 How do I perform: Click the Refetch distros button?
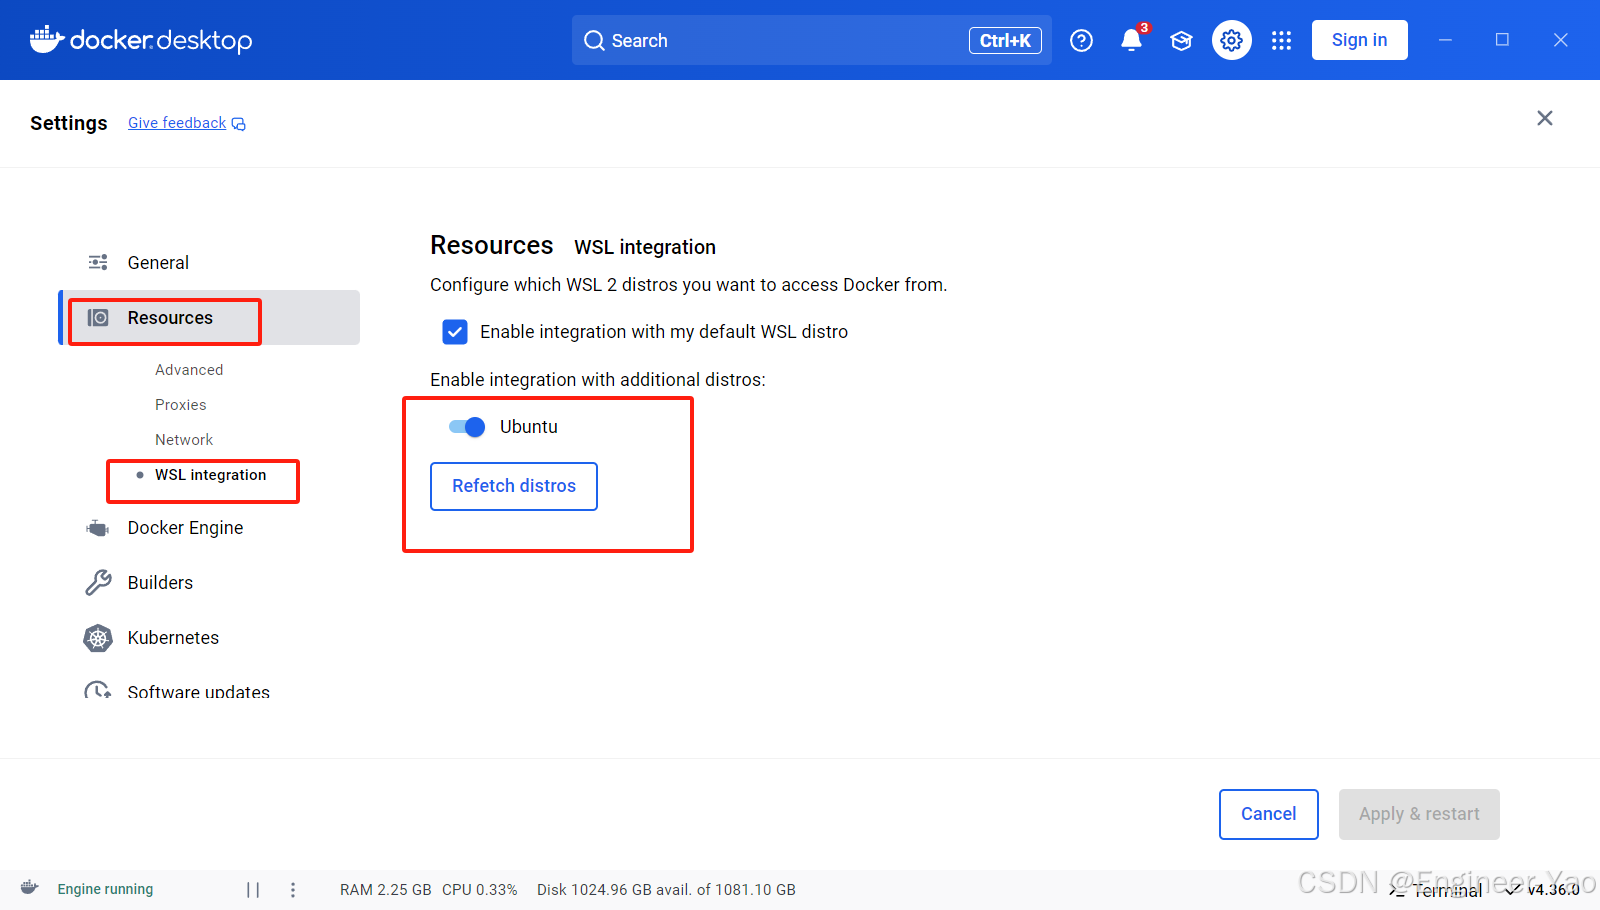click(514, 486)
